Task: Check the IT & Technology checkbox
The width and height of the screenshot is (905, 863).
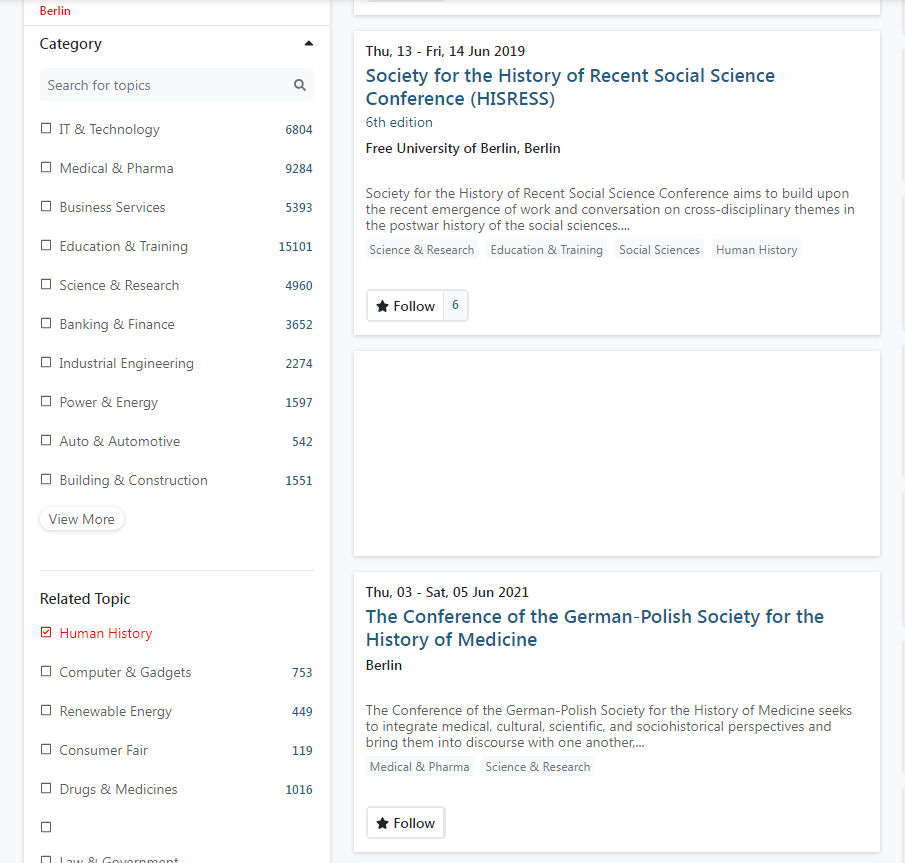Action: pos(46,128)
